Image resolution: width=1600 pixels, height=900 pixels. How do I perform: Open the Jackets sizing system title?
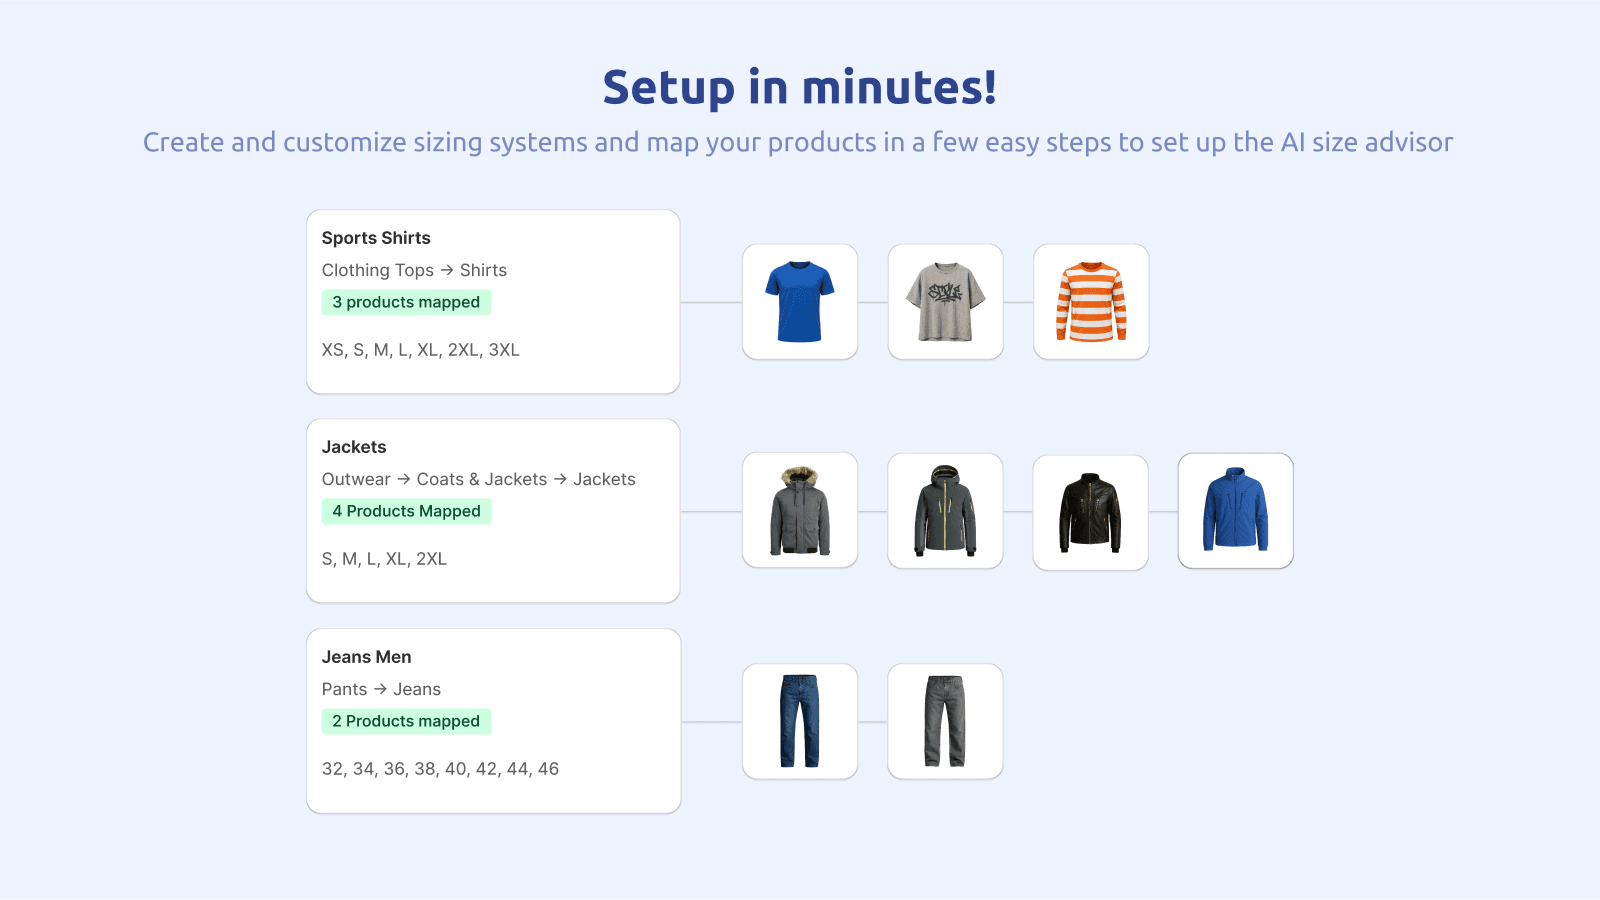coord(354,447)
